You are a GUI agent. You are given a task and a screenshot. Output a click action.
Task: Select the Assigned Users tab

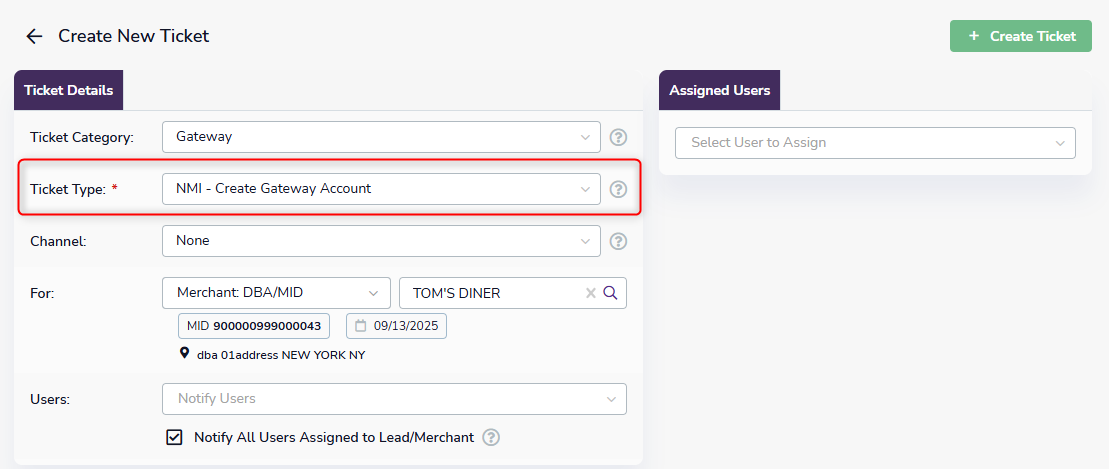[x=719, y=90]
